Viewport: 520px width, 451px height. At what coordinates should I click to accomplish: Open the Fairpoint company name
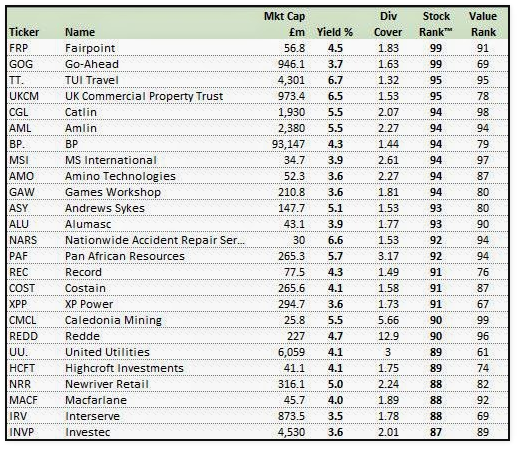[x=90, y=48]
